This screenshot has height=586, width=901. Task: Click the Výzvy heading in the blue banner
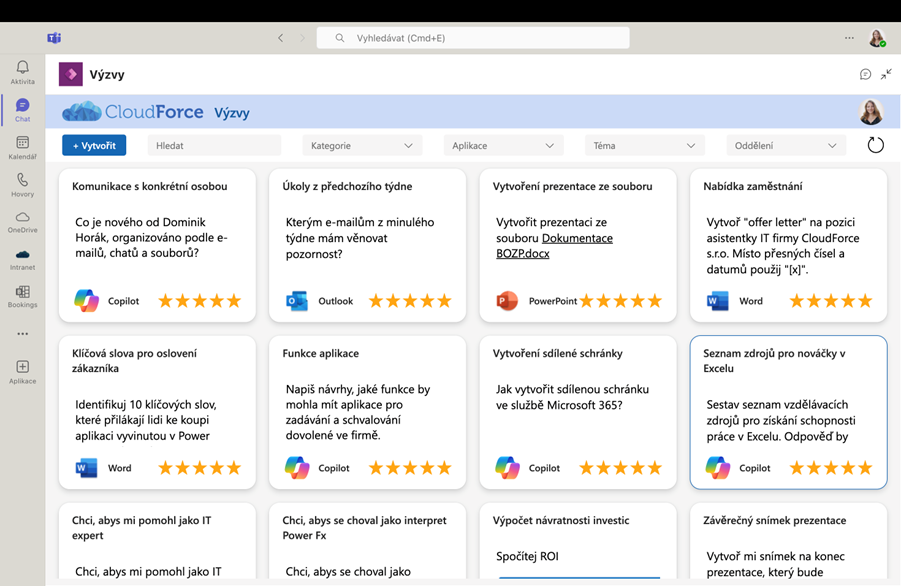232,113
